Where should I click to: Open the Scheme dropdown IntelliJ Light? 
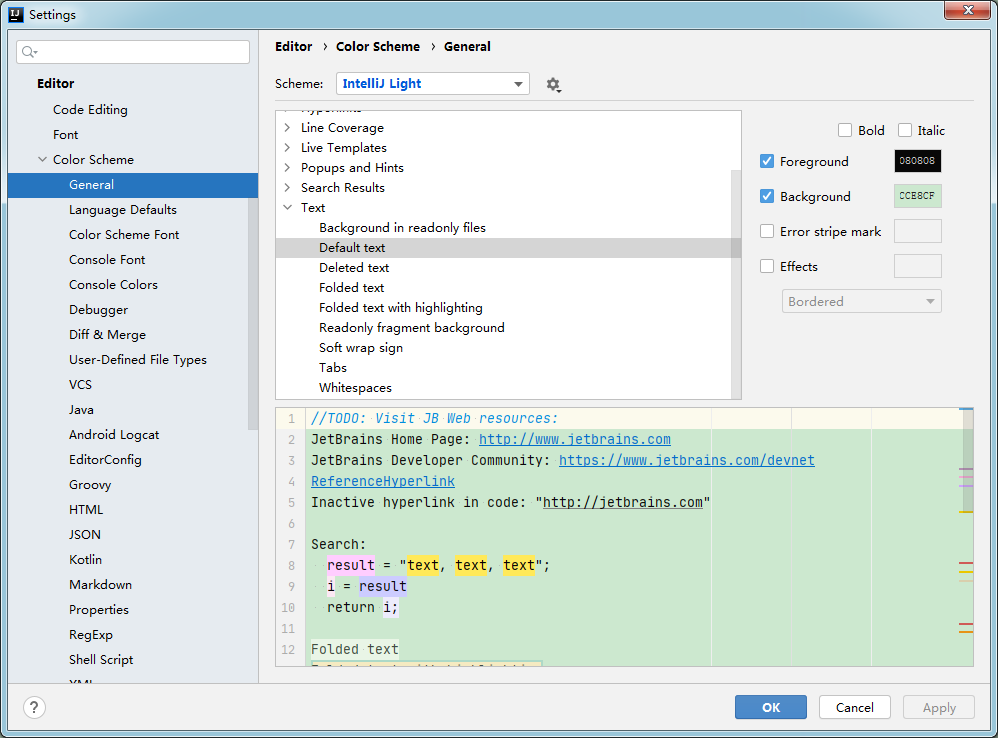pos(432,84)
